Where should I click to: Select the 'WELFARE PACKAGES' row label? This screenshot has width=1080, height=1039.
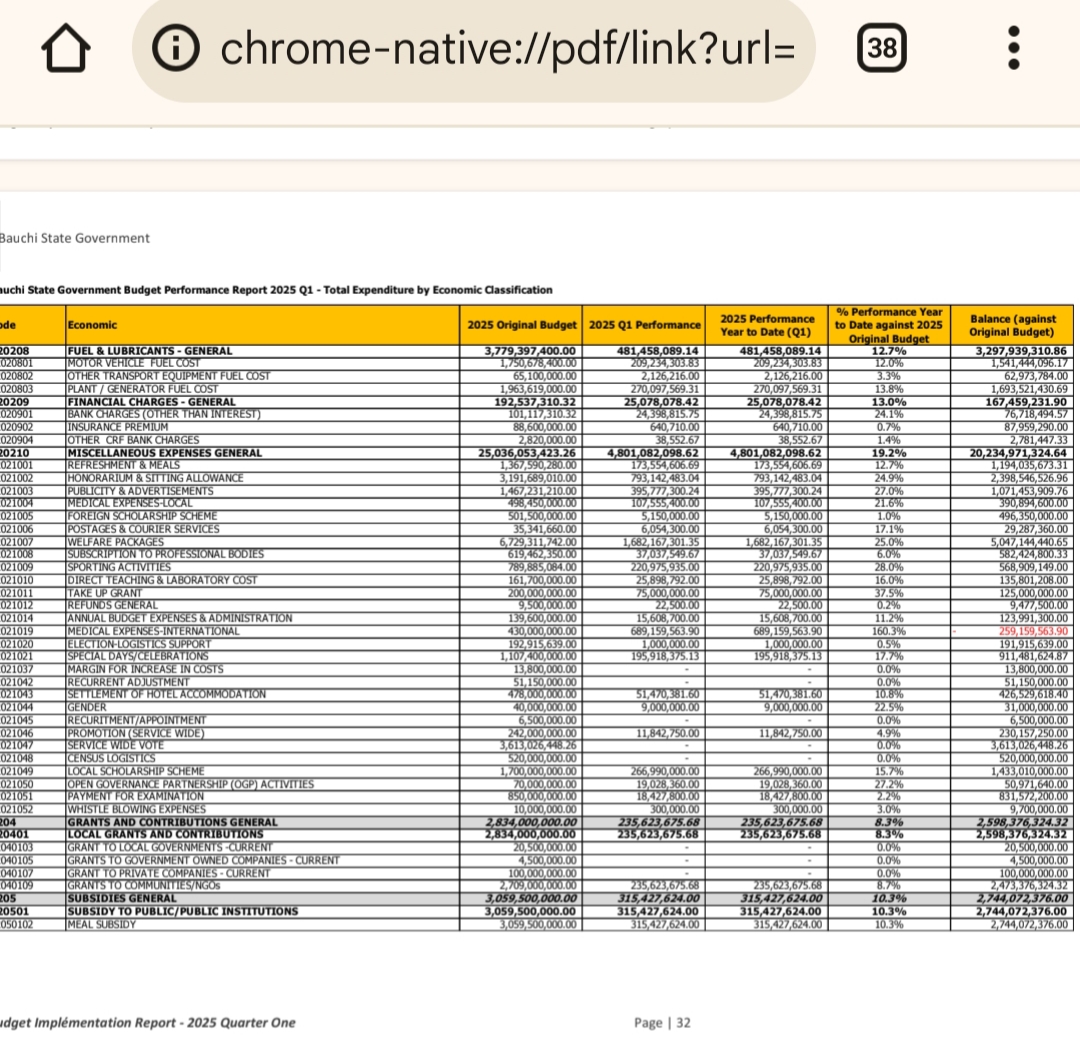click(116, 542)
